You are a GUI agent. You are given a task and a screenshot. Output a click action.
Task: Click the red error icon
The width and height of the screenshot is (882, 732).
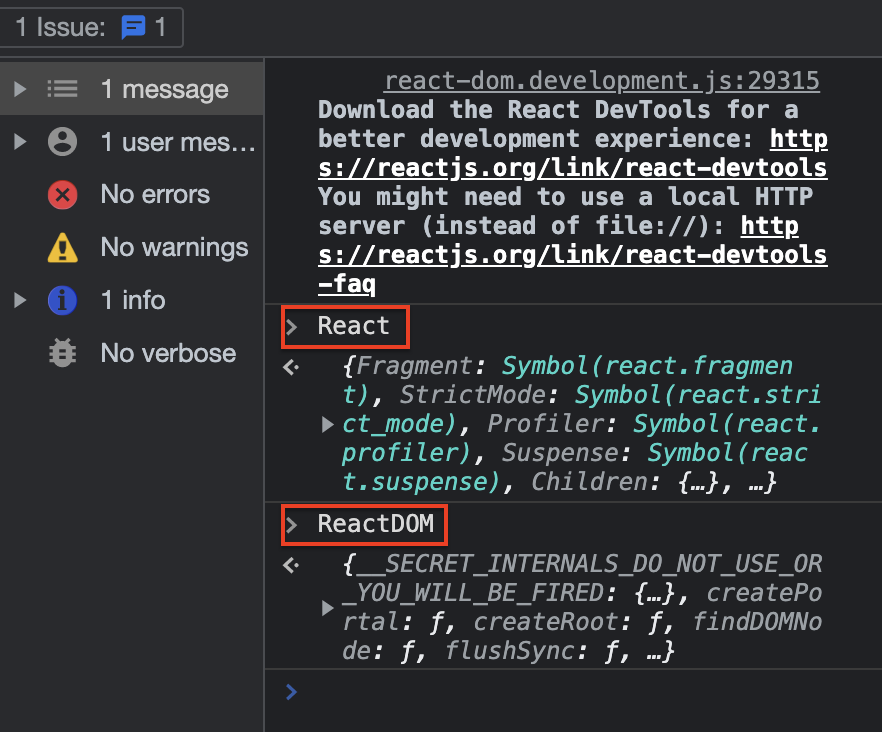(x=62, y=195)
